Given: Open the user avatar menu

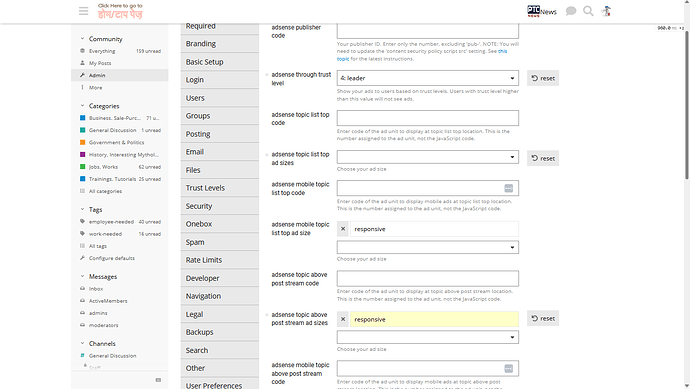Looking at the screenshot, I should 606,11.
